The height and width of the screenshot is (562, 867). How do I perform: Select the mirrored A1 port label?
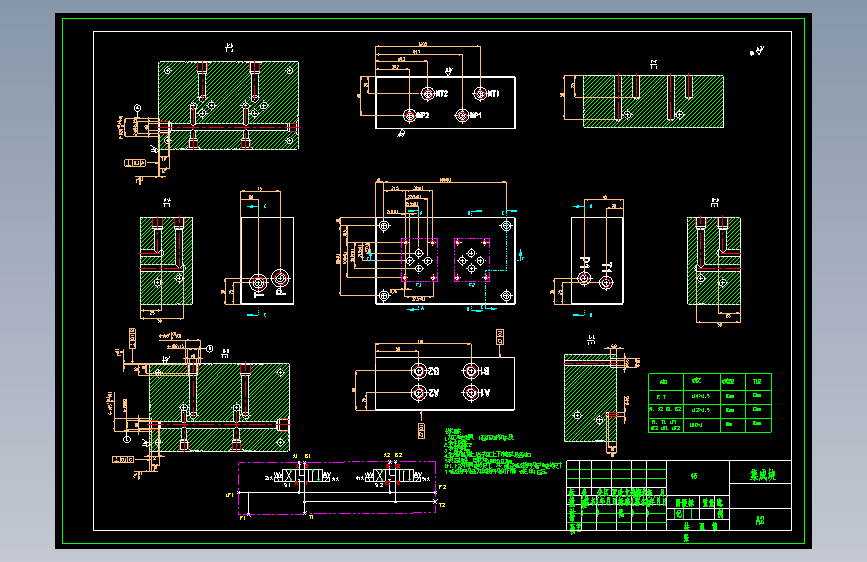point(484,393)
